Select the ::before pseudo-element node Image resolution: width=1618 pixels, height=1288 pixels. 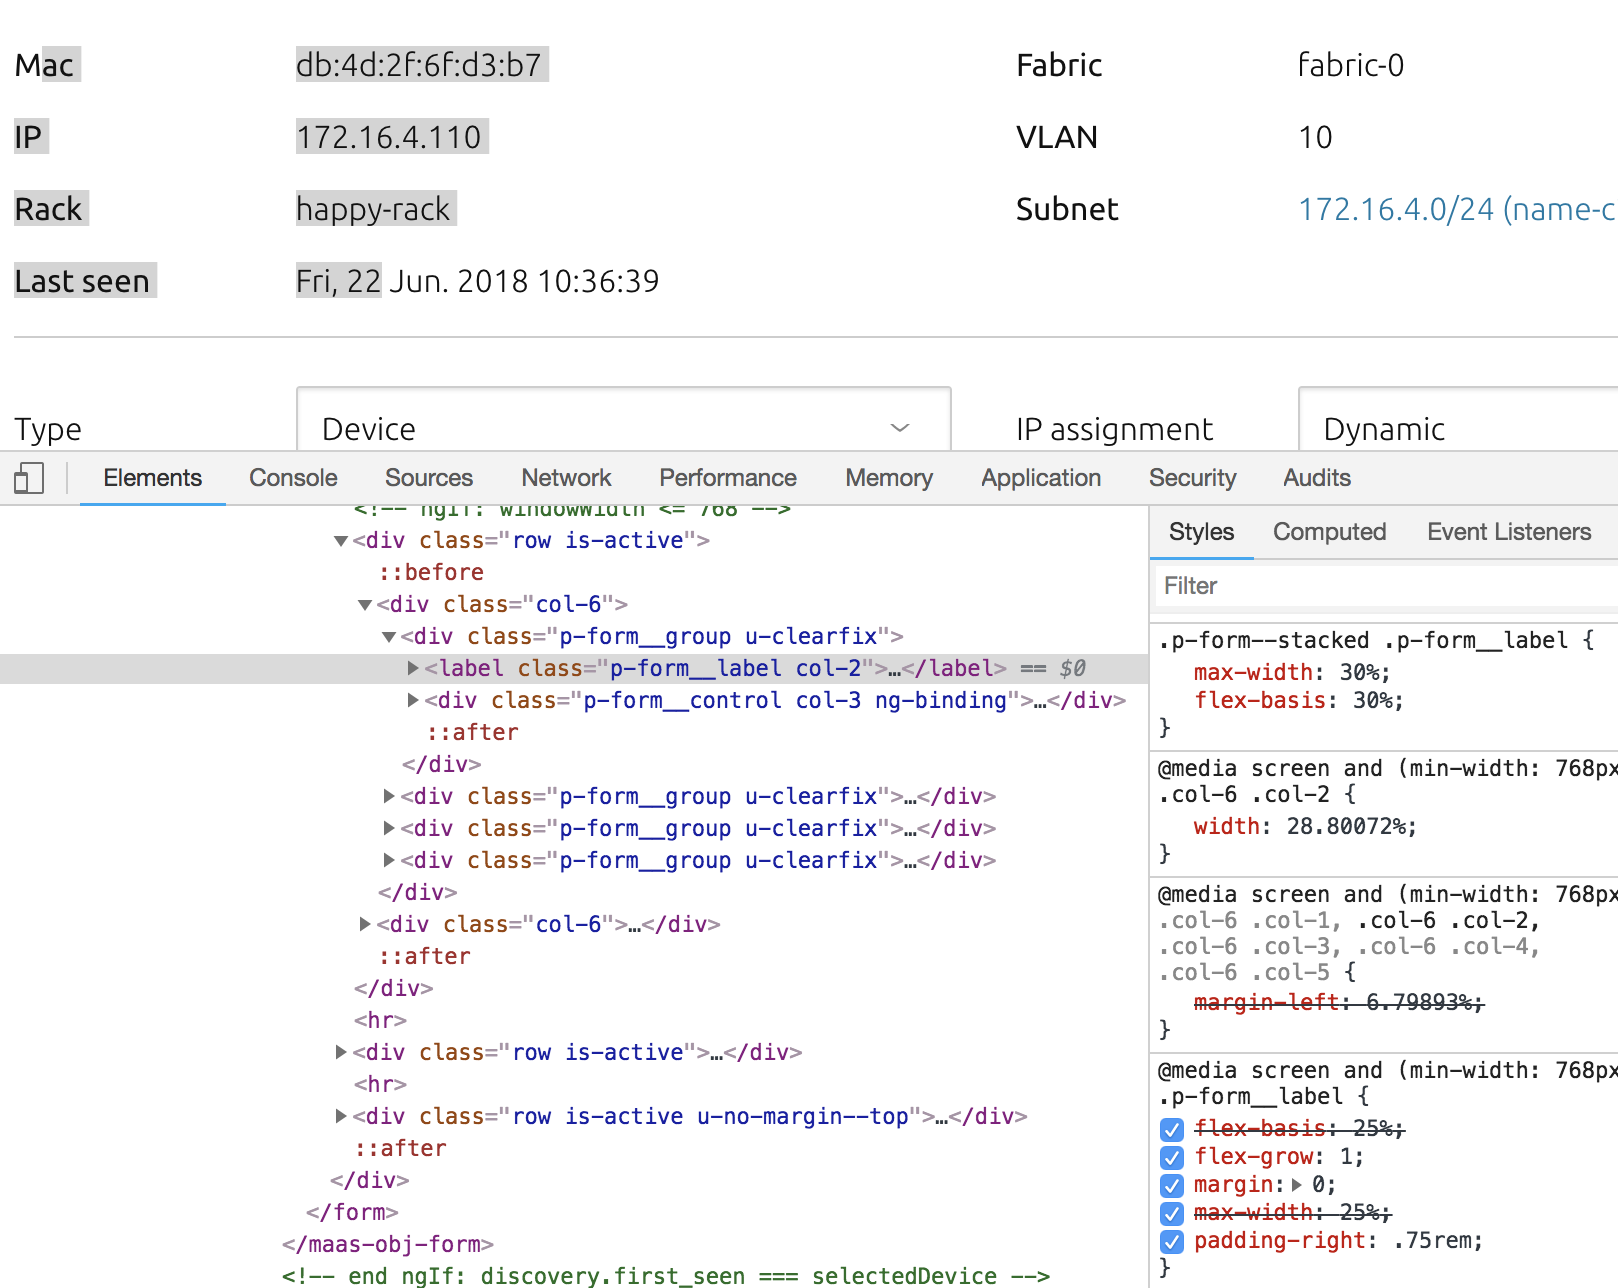[x=431, y=573]
